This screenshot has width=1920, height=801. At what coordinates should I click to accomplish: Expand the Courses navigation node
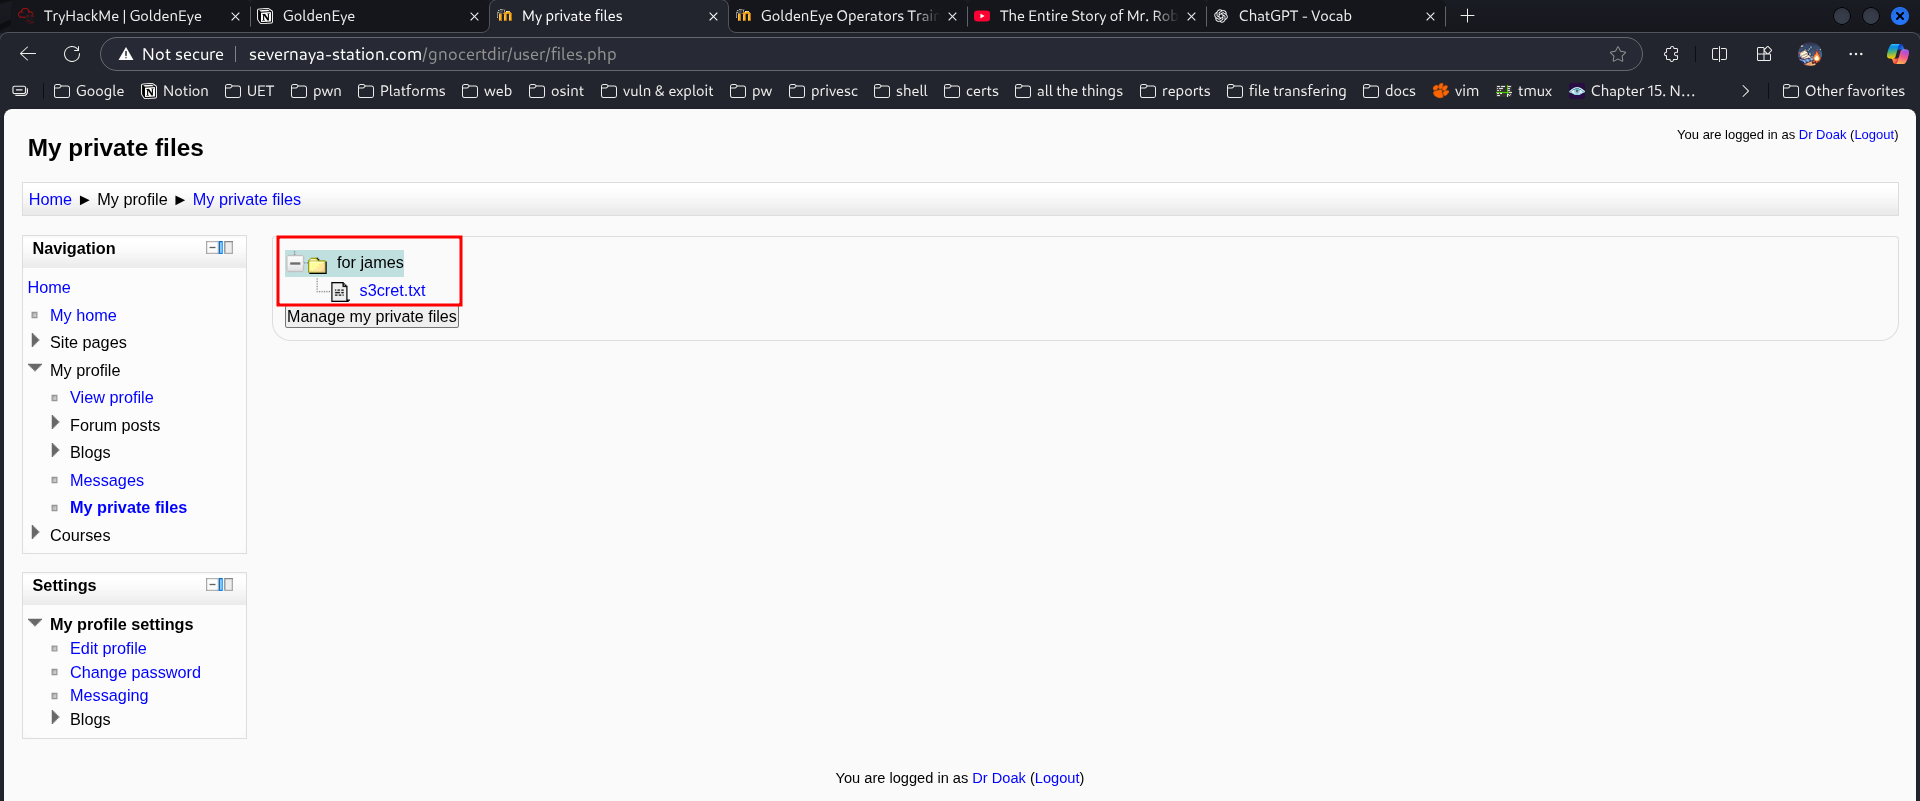[x=36, y=533]
